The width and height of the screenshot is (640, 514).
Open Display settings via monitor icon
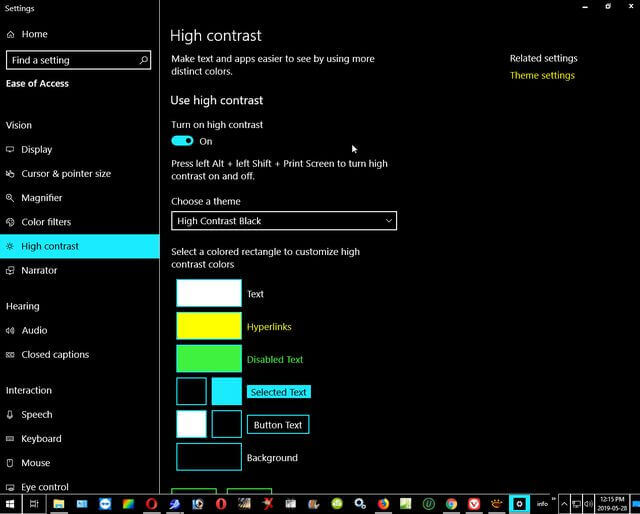[x=10, y=149]
